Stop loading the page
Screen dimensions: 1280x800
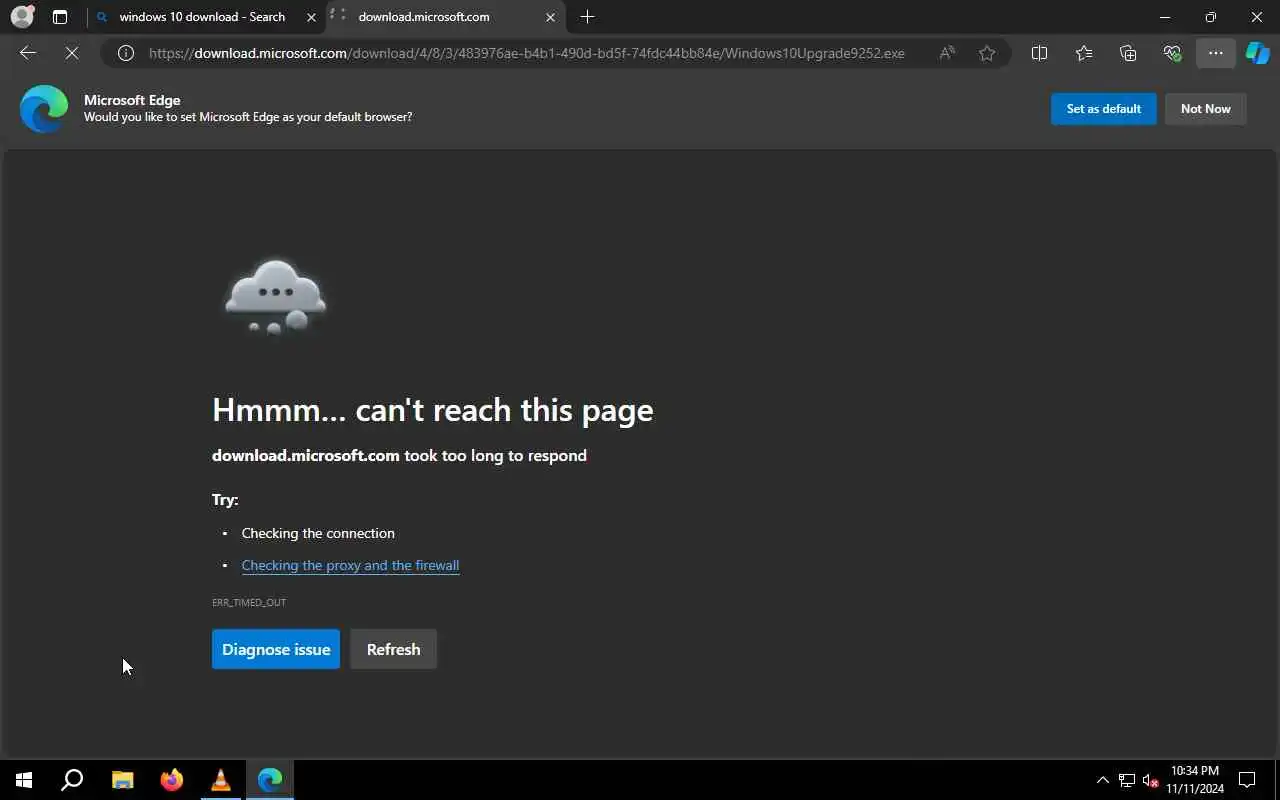click(72, 53)
